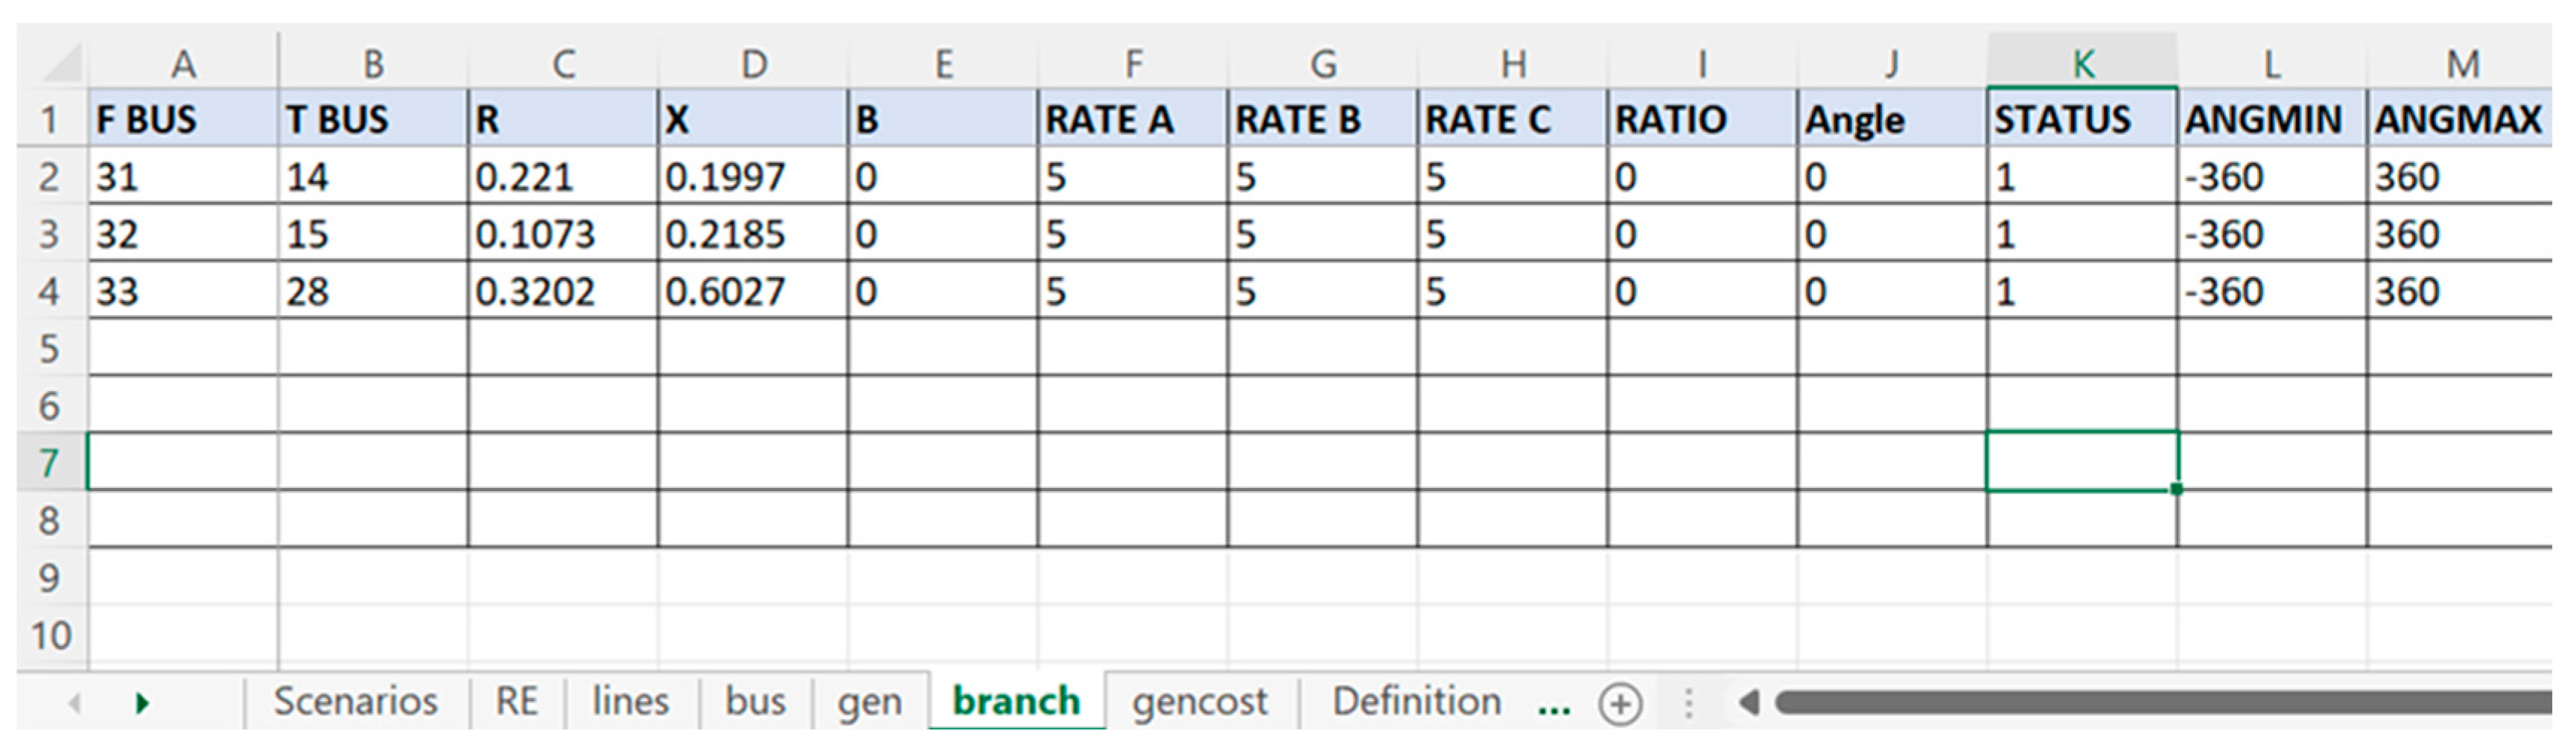The height and width of the screenshot is (751, 2576).
Task: Go to the Definition sheet tab
Action: pos(1415,702)
